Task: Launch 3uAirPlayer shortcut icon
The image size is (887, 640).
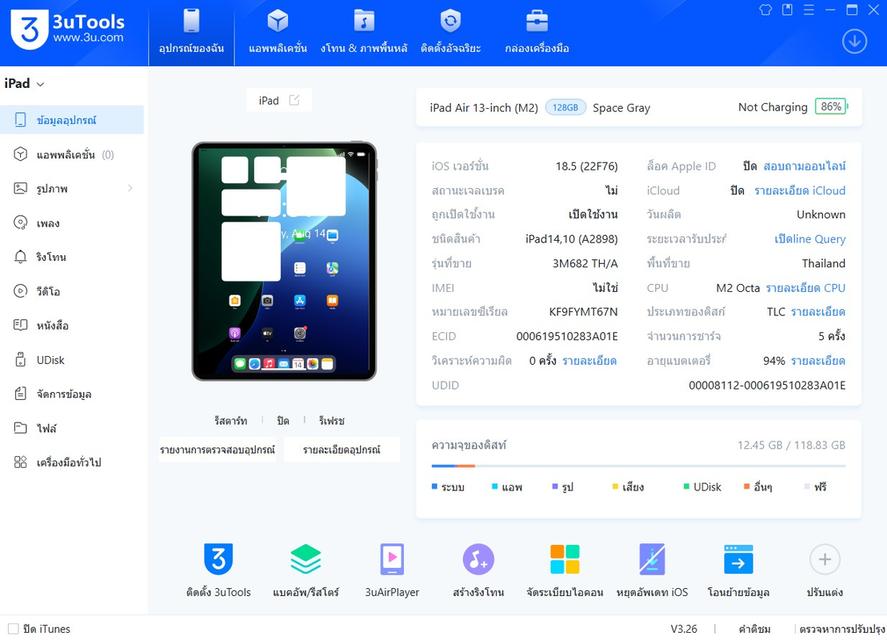Action: [x=392, y=559]
